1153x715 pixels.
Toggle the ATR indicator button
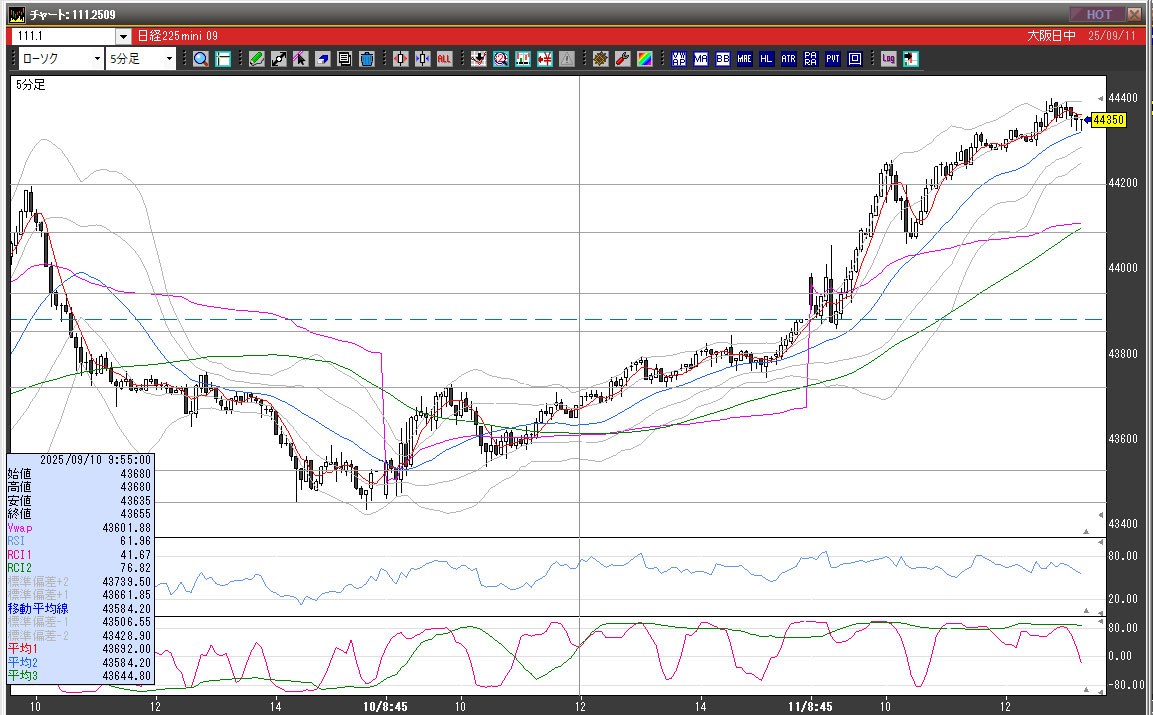point(788,59)
